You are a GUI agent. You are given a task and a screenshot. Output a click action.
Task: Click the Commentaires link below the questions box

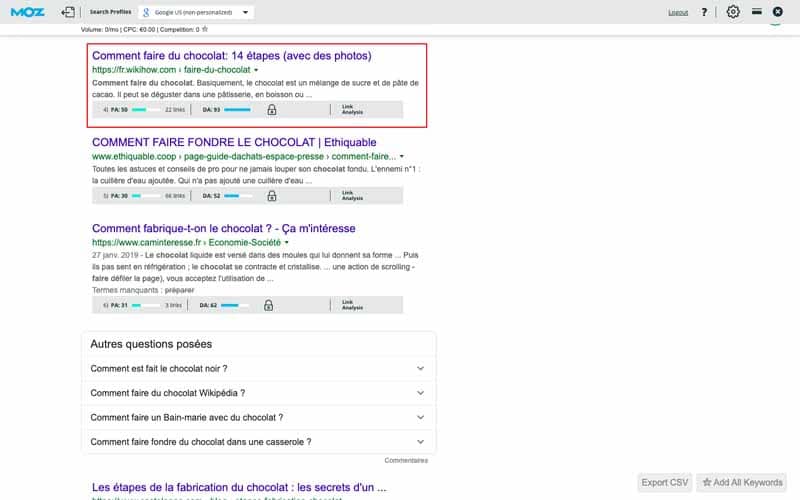coord(406,460)
